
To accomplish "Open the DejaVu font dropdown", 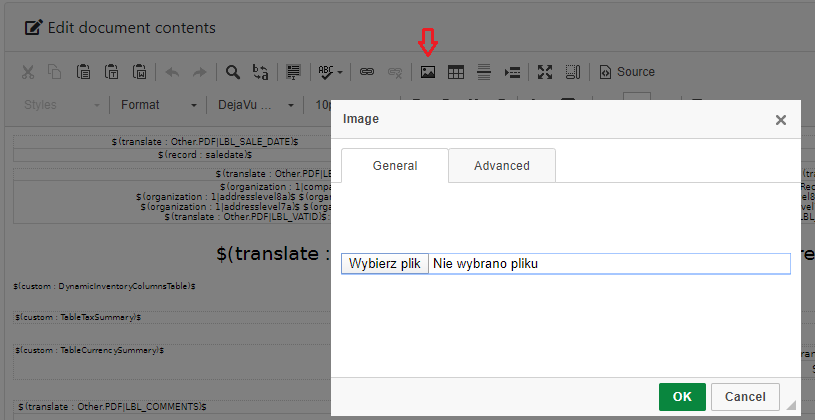I will click(x=256, y=105).
